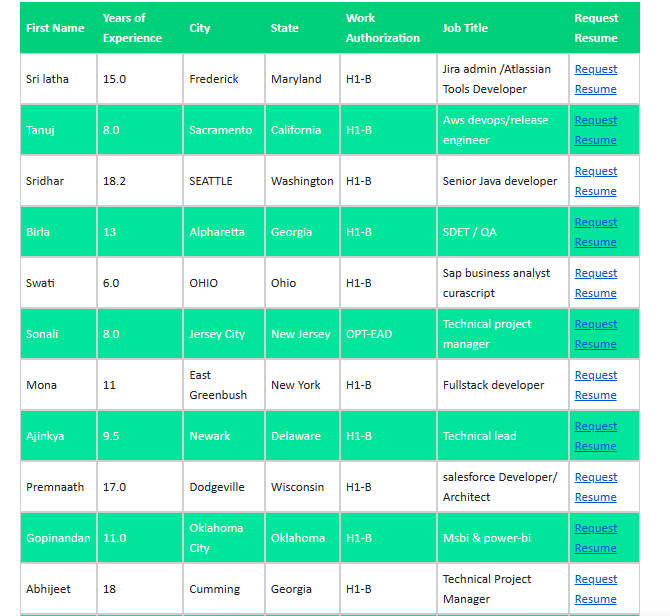Open Request Resume link for Premnaath

point(596,487)
